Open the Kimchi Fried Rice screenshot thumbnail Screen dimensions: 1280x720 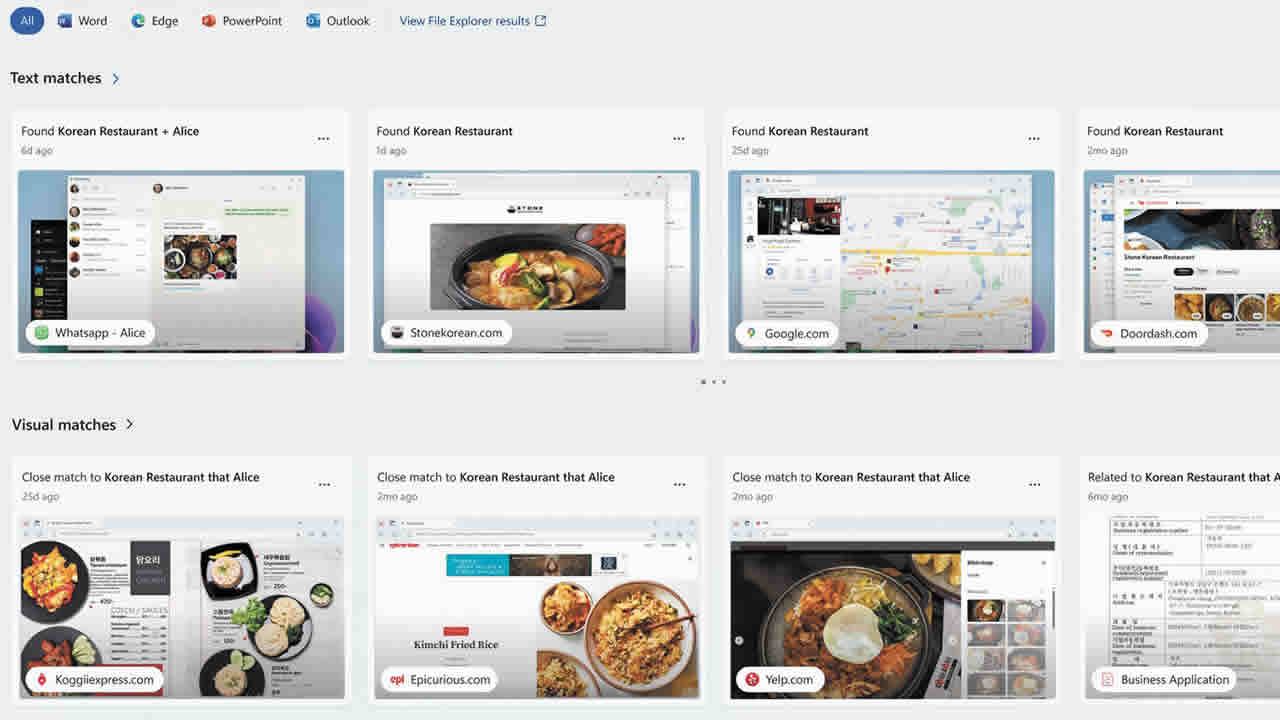[x=535, y=607]
